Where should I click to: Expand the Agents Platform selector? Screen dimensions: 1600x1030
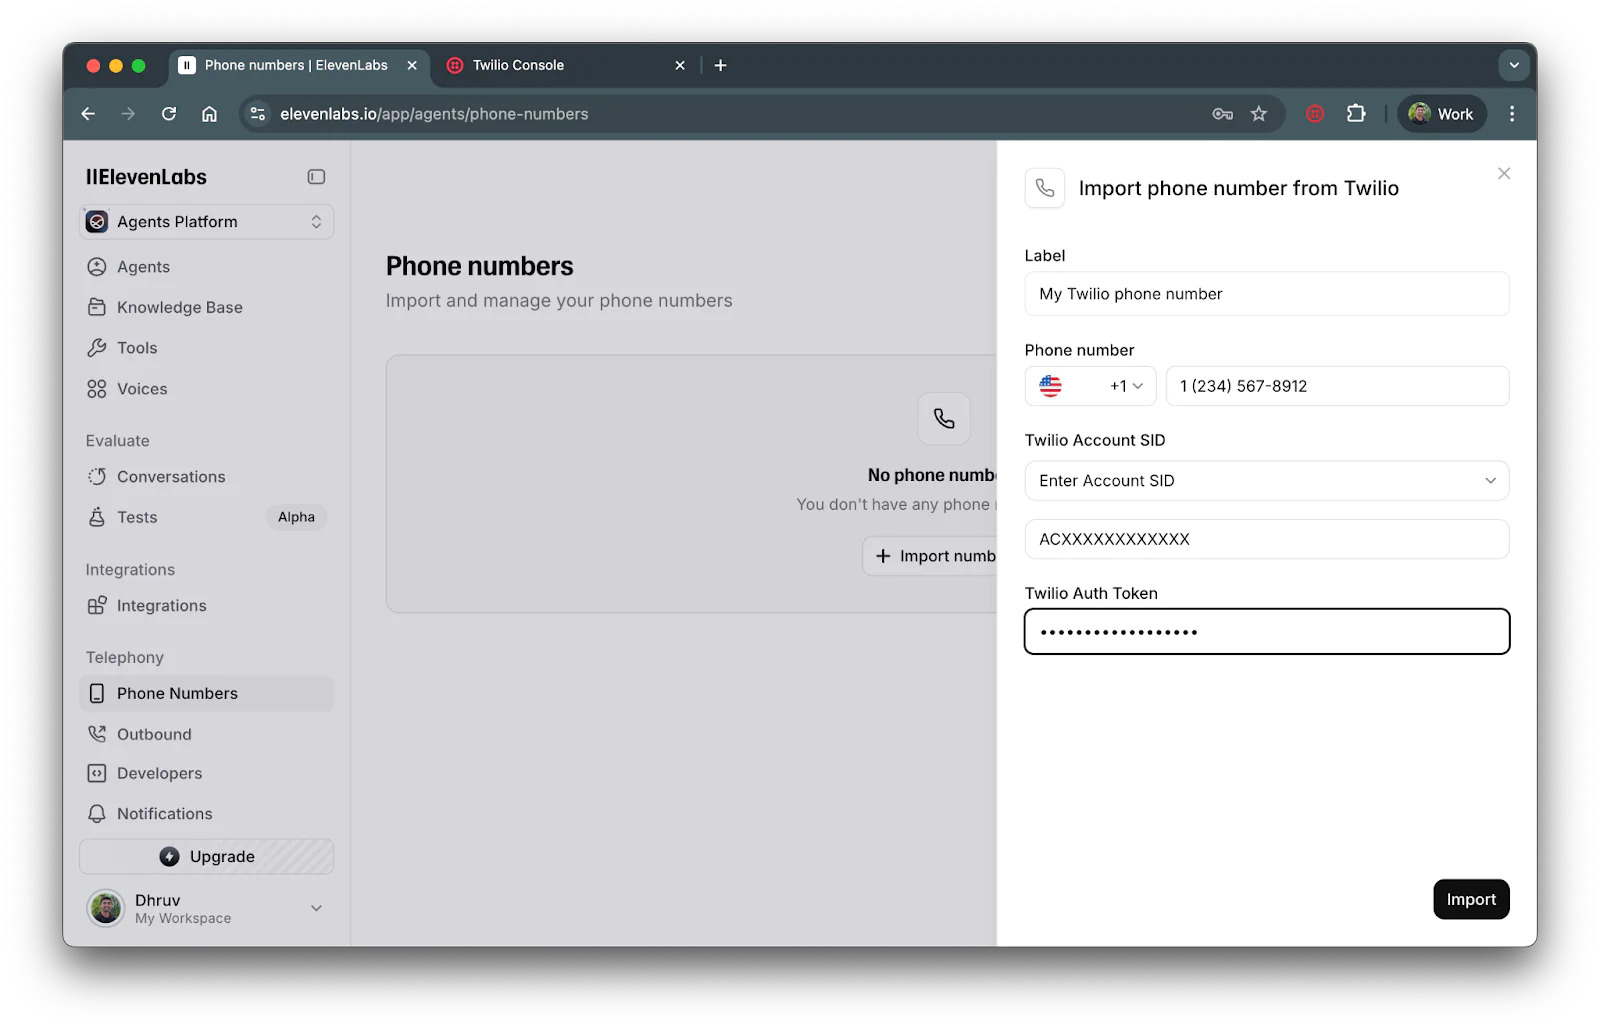[x=207, y=222]
